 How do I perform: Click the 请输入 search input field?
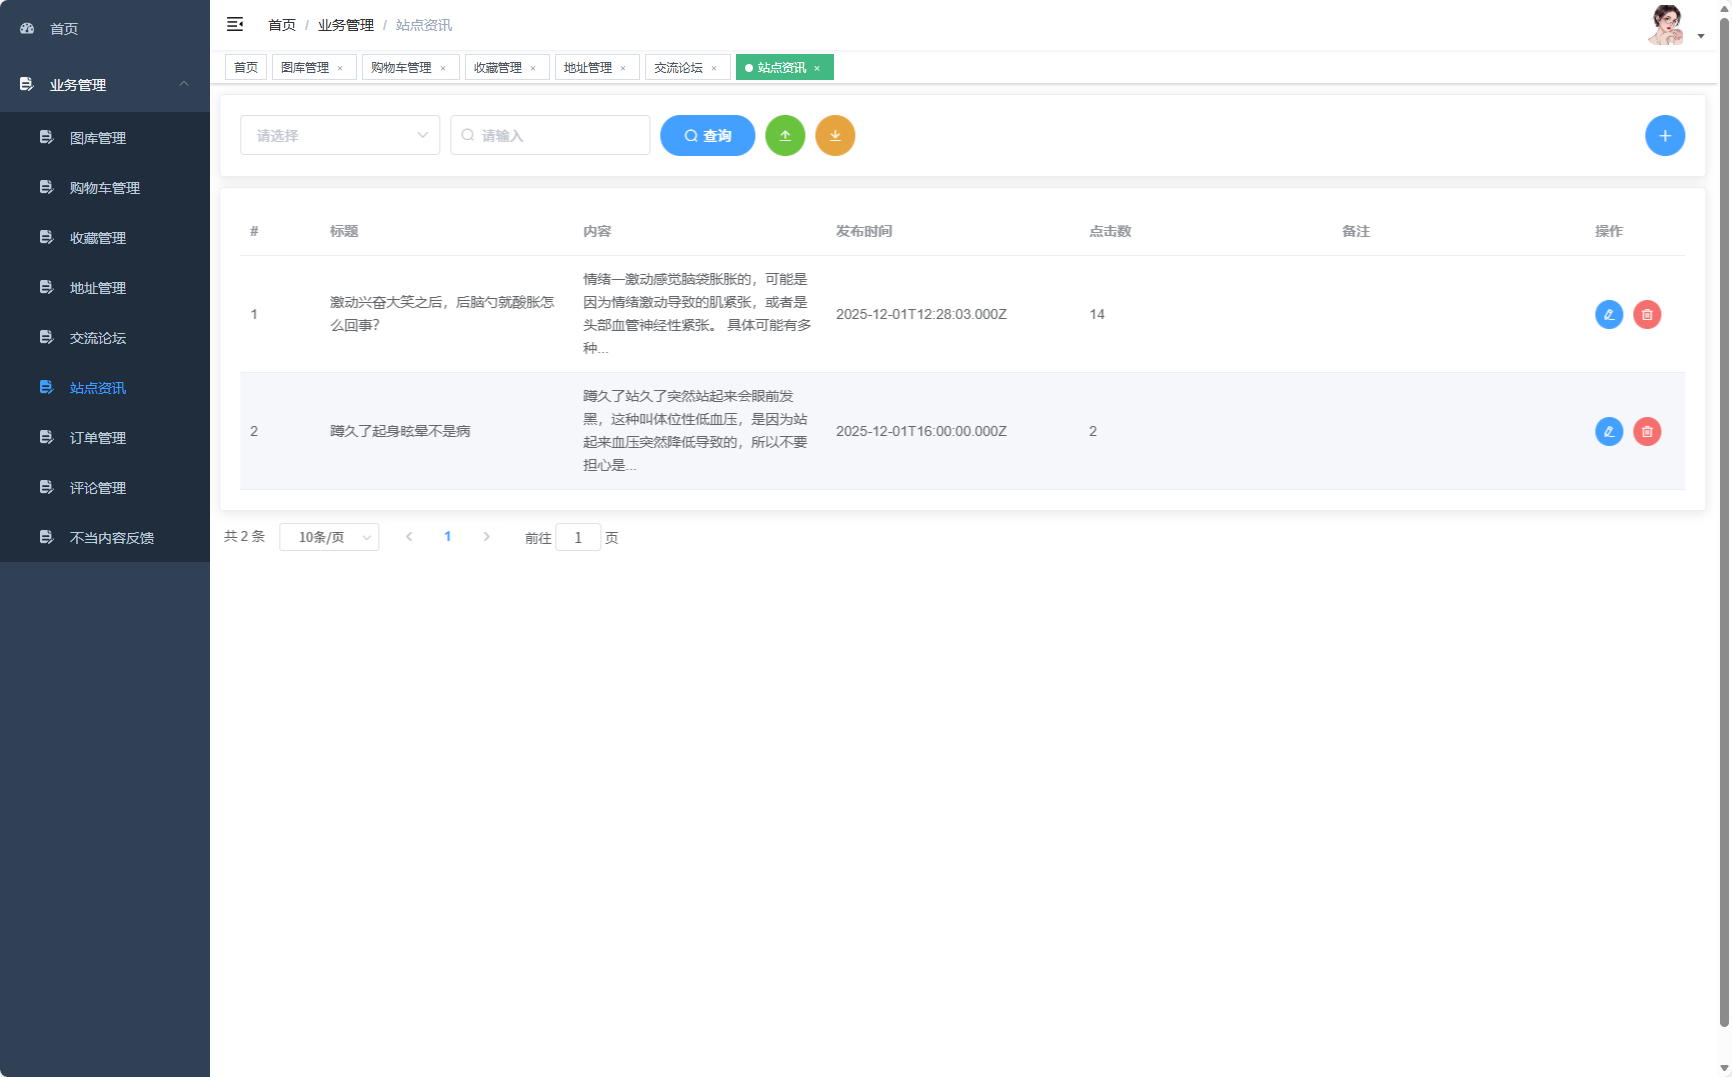(x=550, y=135)
